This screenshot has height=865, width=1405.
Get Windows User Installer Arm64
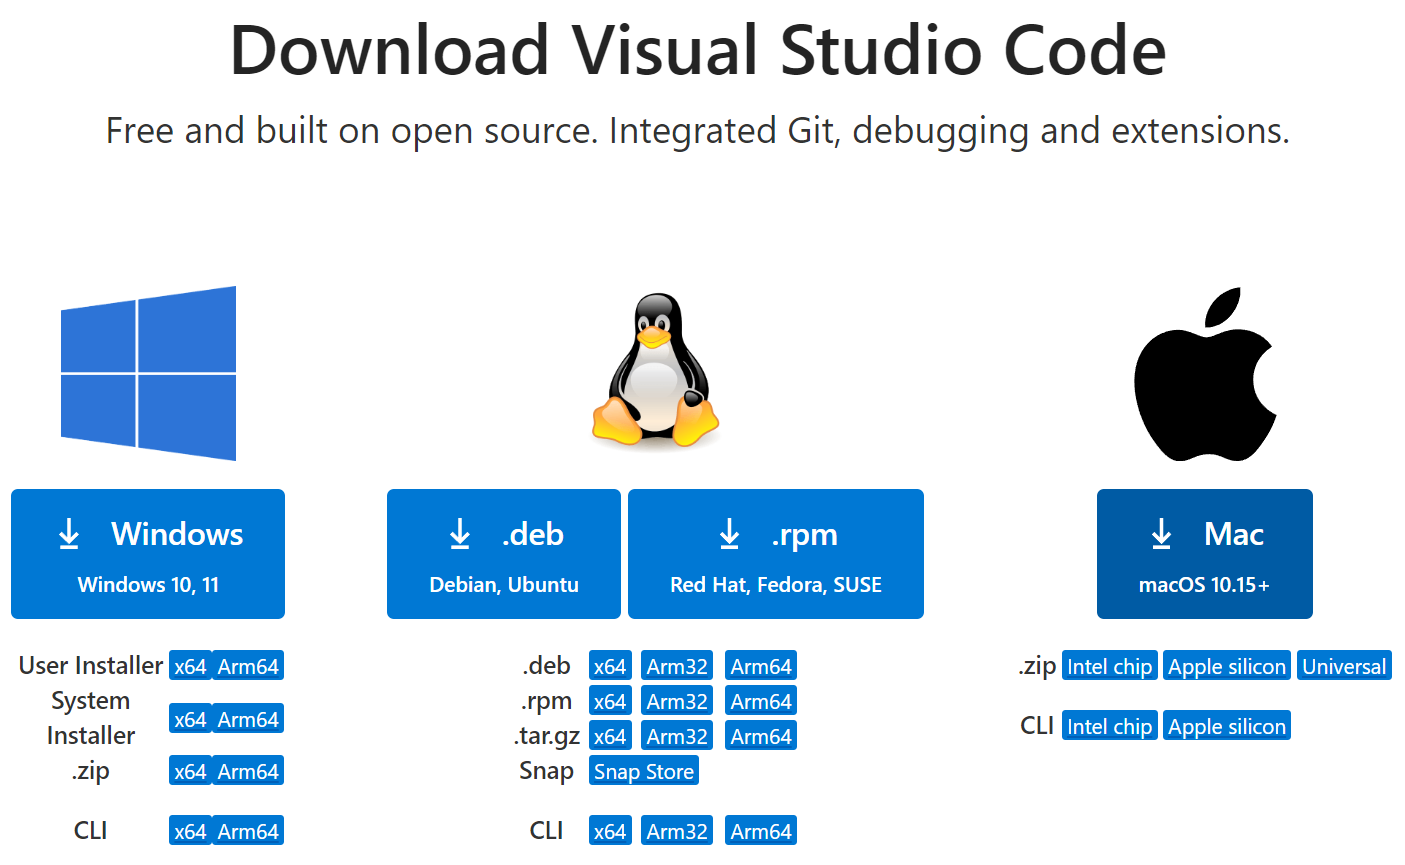248,666
